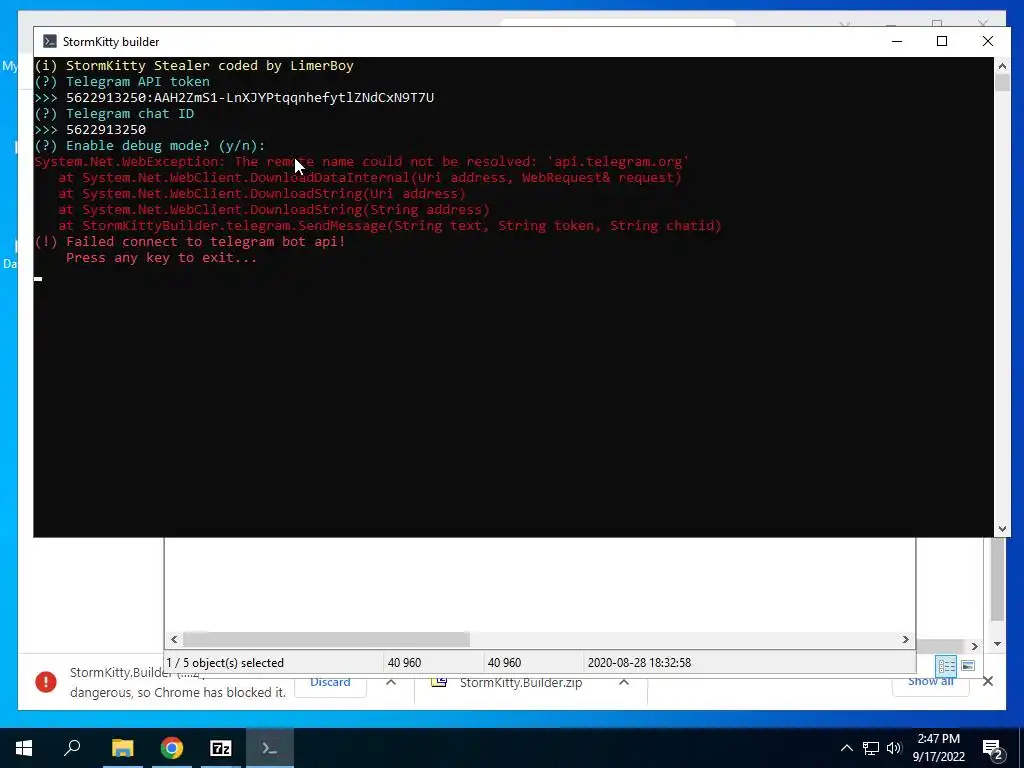Image resolution: width=1024 pixels, height=768 pixels.
Task: Switch to Google Chrome in the taskbar
Action: [172, 748]
